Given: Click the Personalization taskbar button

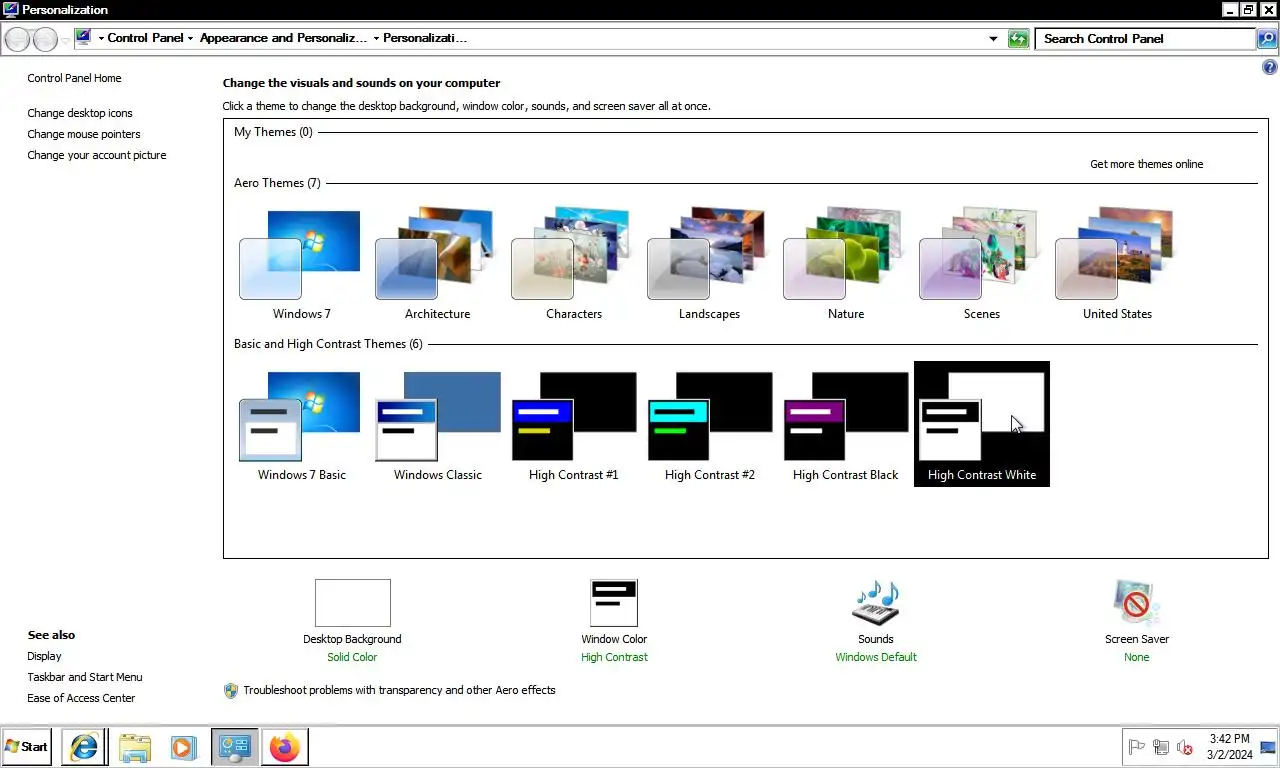Looking at the screenshot, I should coord(235,747).
